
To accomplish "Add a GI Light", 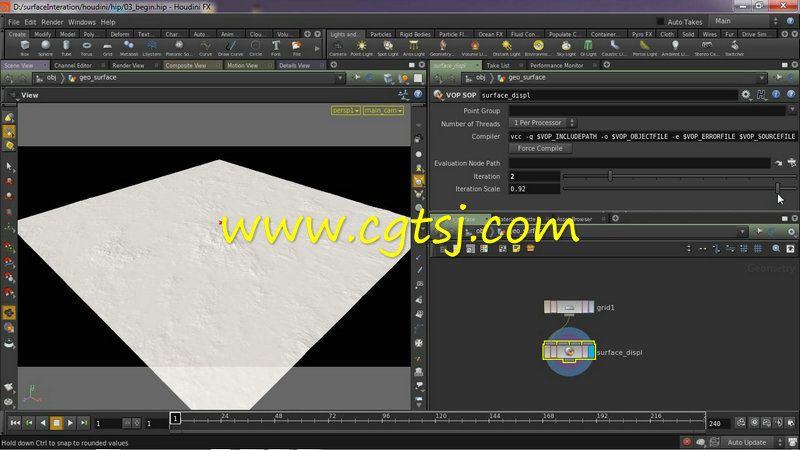I will [588, 48].
